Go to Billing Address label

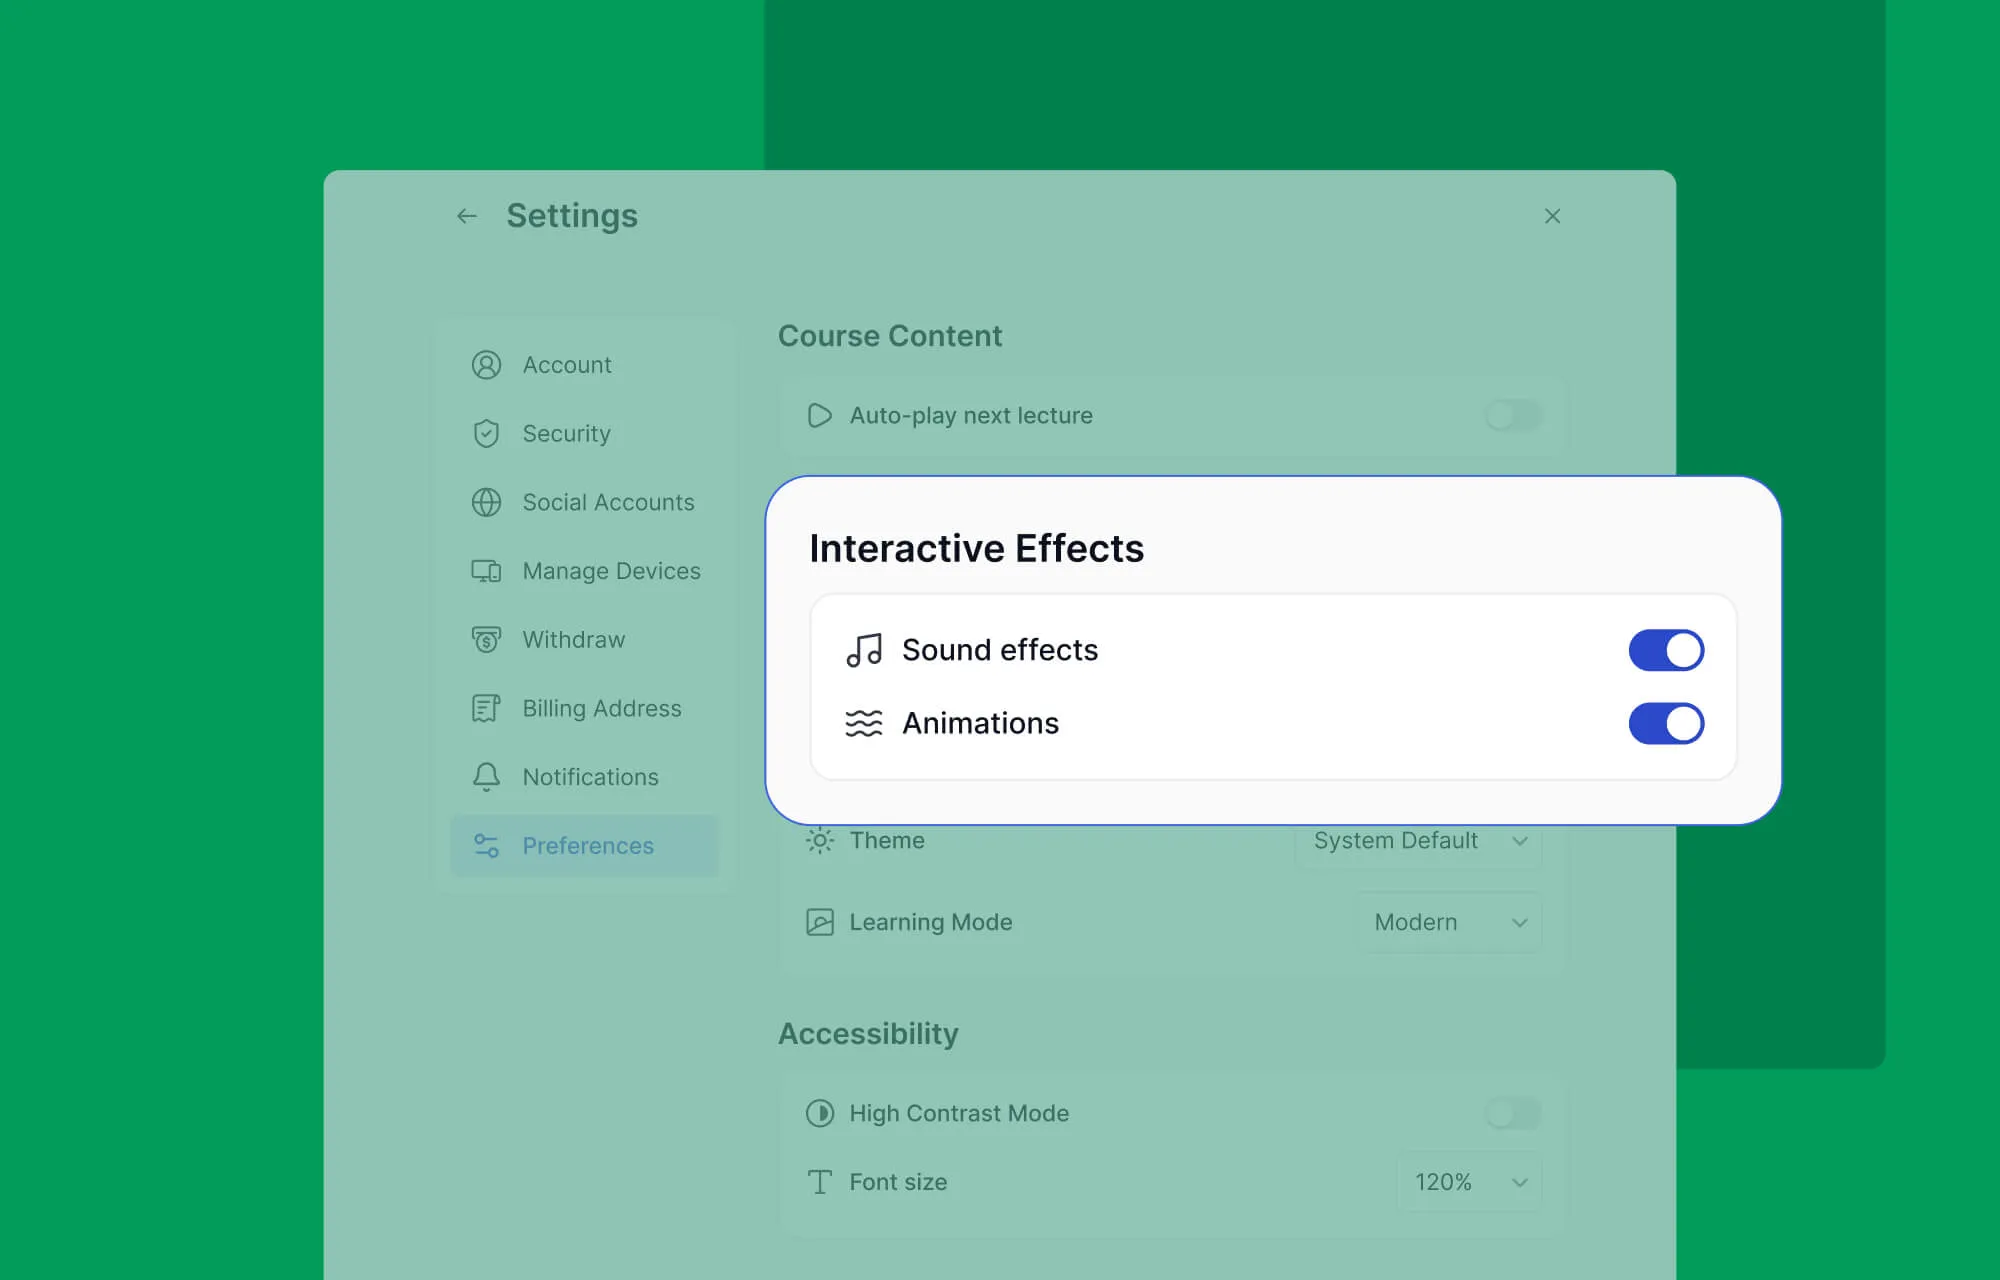coord(602,709)
